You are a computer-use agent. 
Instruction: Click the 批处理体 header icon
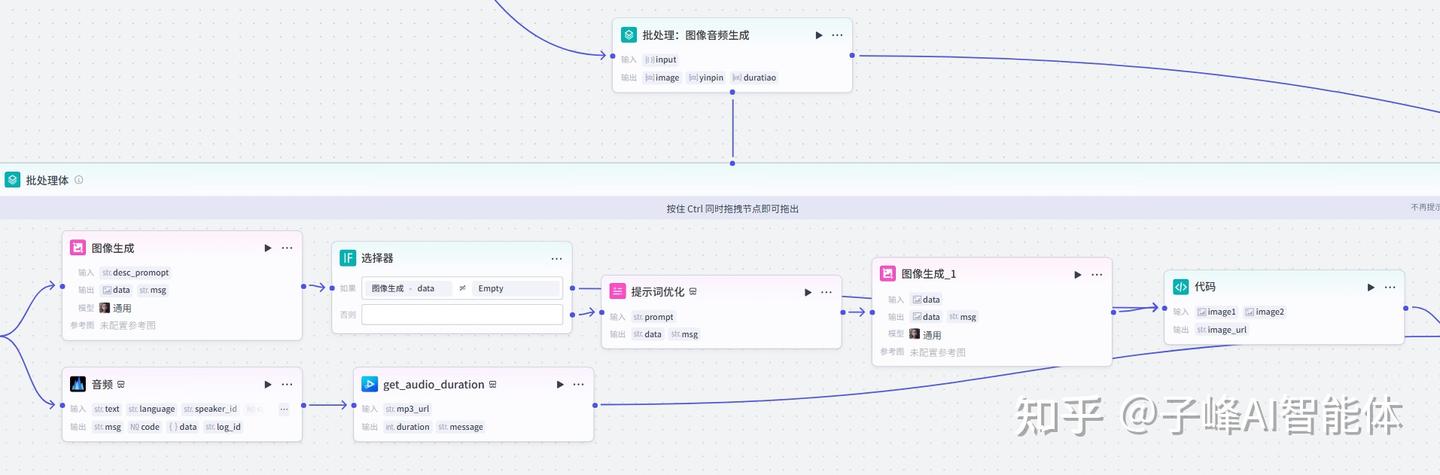12,180
